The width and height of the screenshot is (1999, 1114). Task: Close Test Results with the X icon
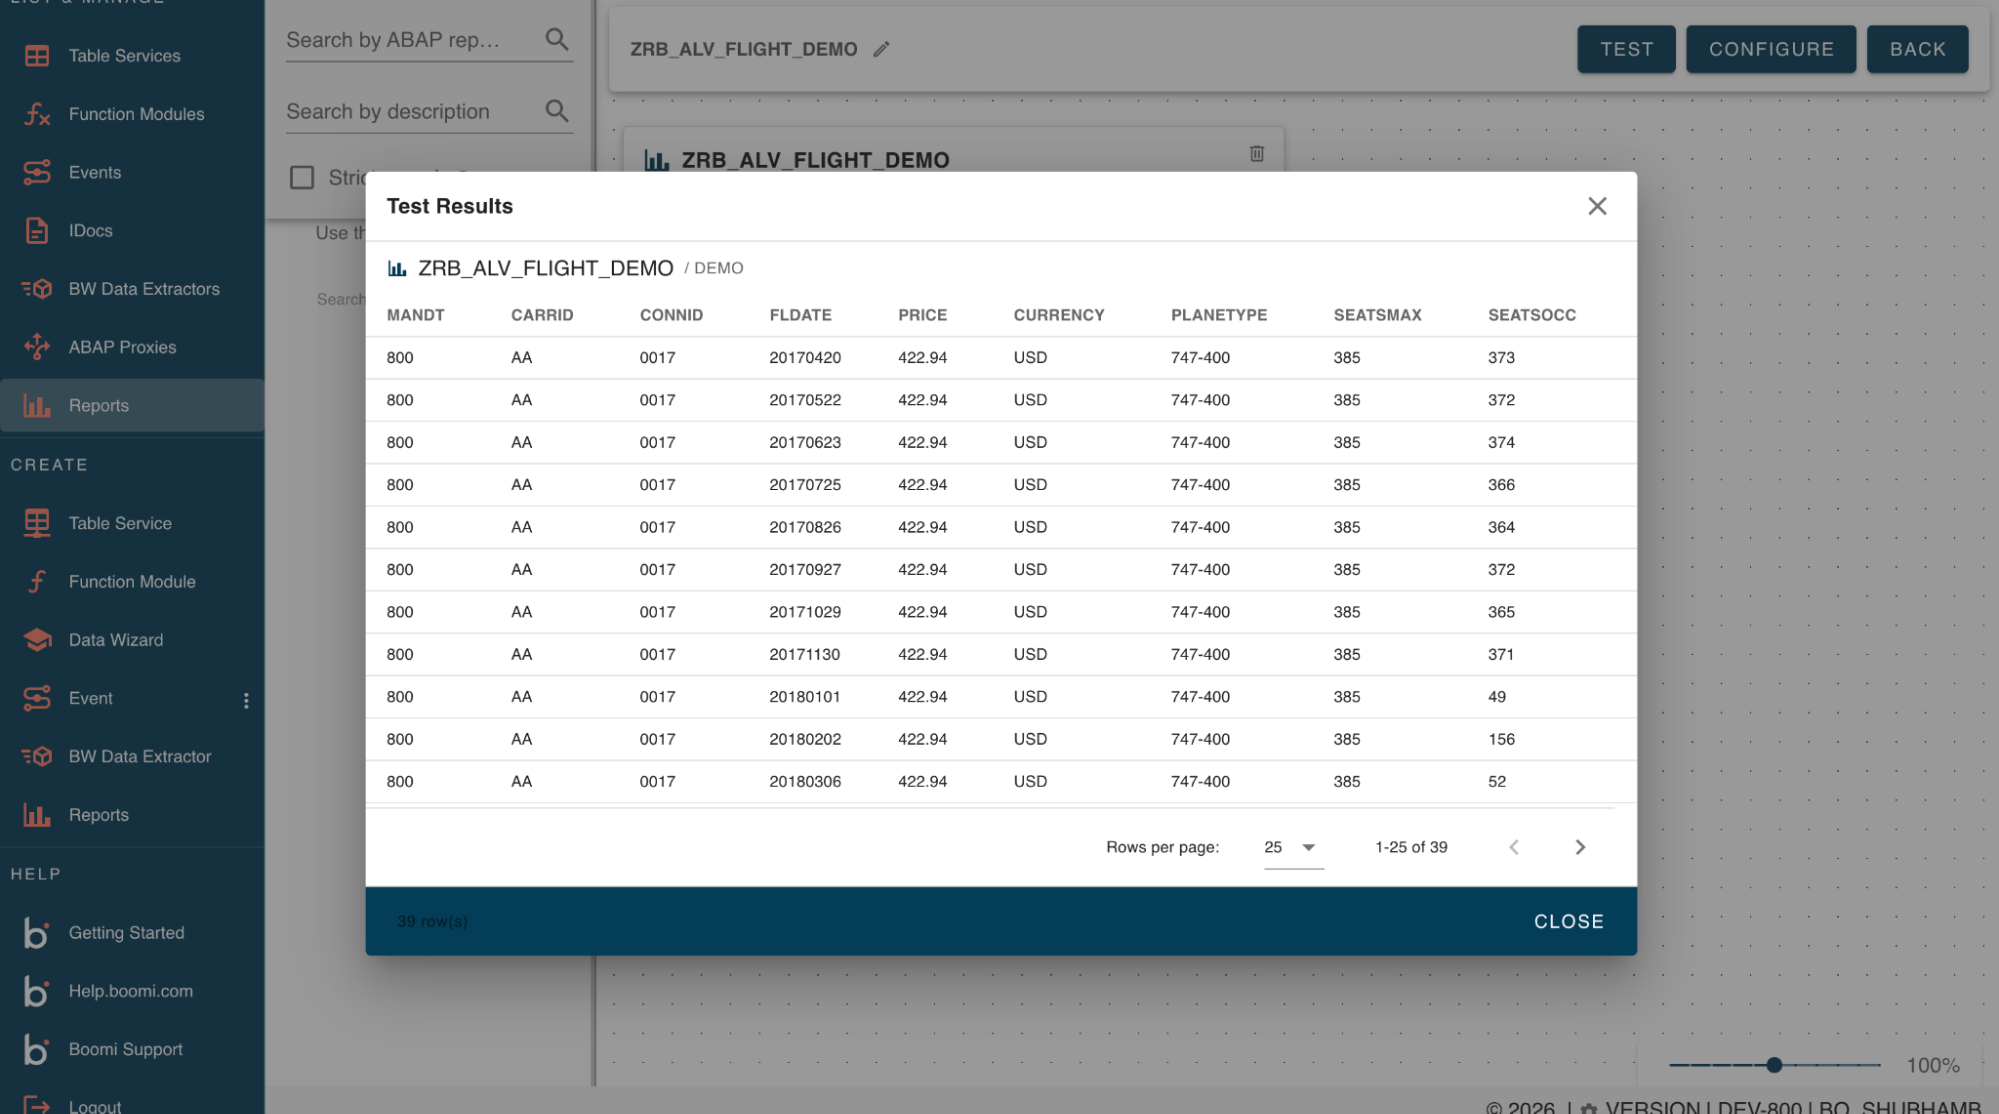click(x=1597, y=206)
